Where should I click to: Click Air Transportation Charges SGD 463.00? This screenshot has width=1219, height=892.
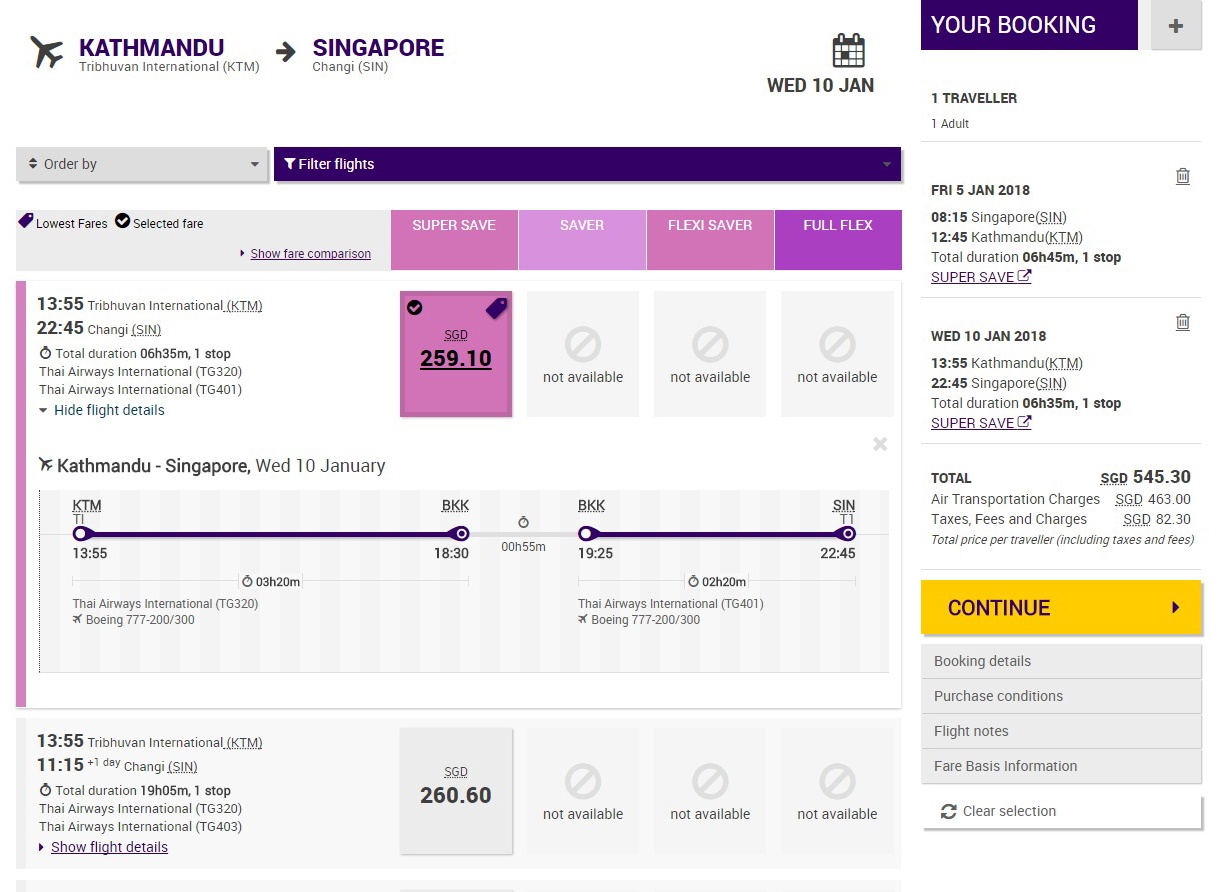tap(1061, 499)
